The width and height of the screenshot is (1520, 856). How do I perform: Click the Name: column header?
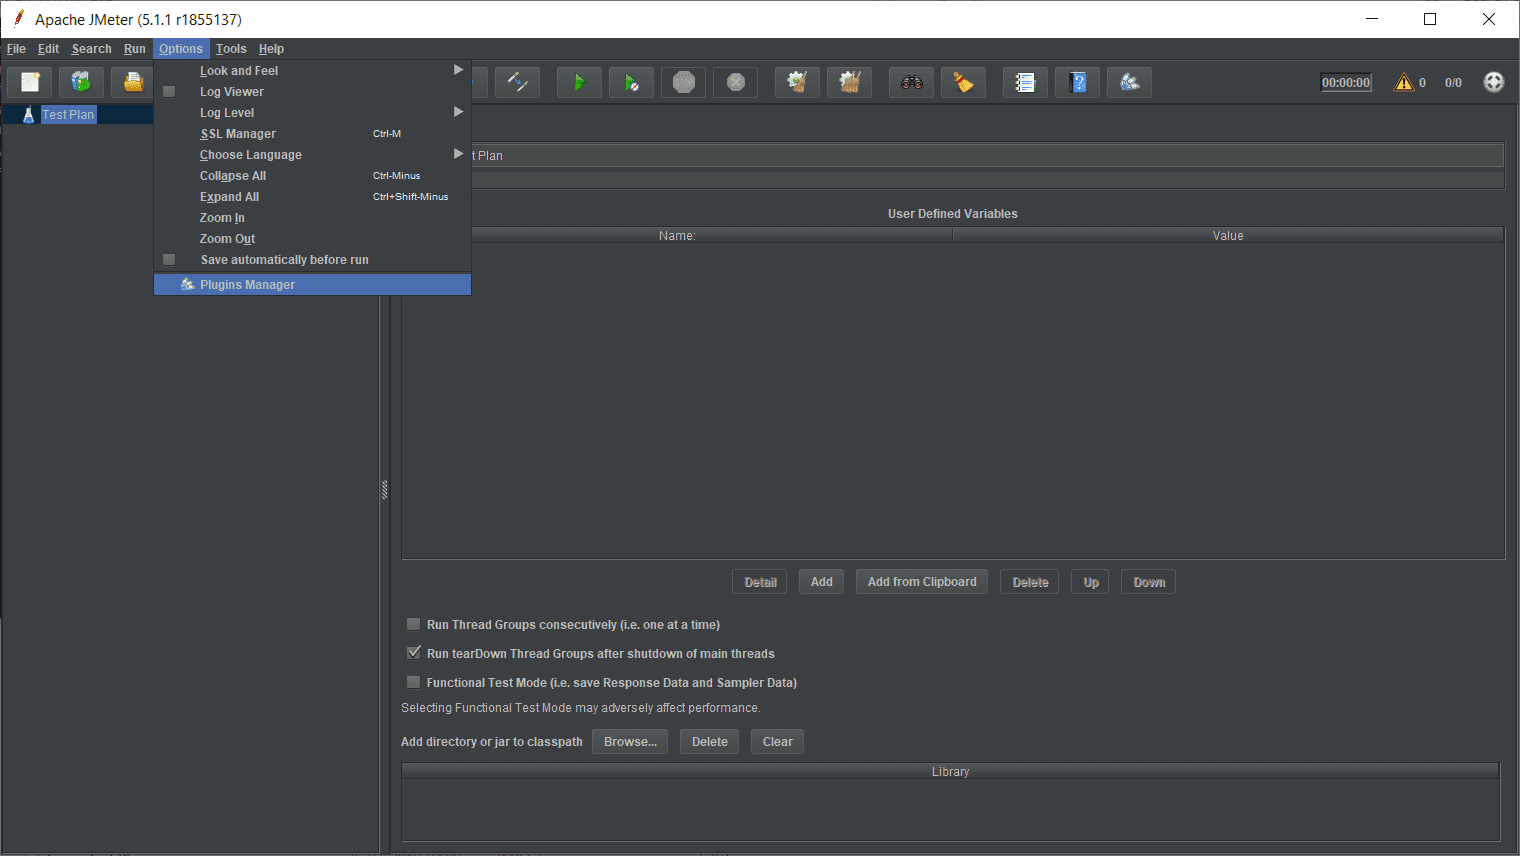pos(677,236)
